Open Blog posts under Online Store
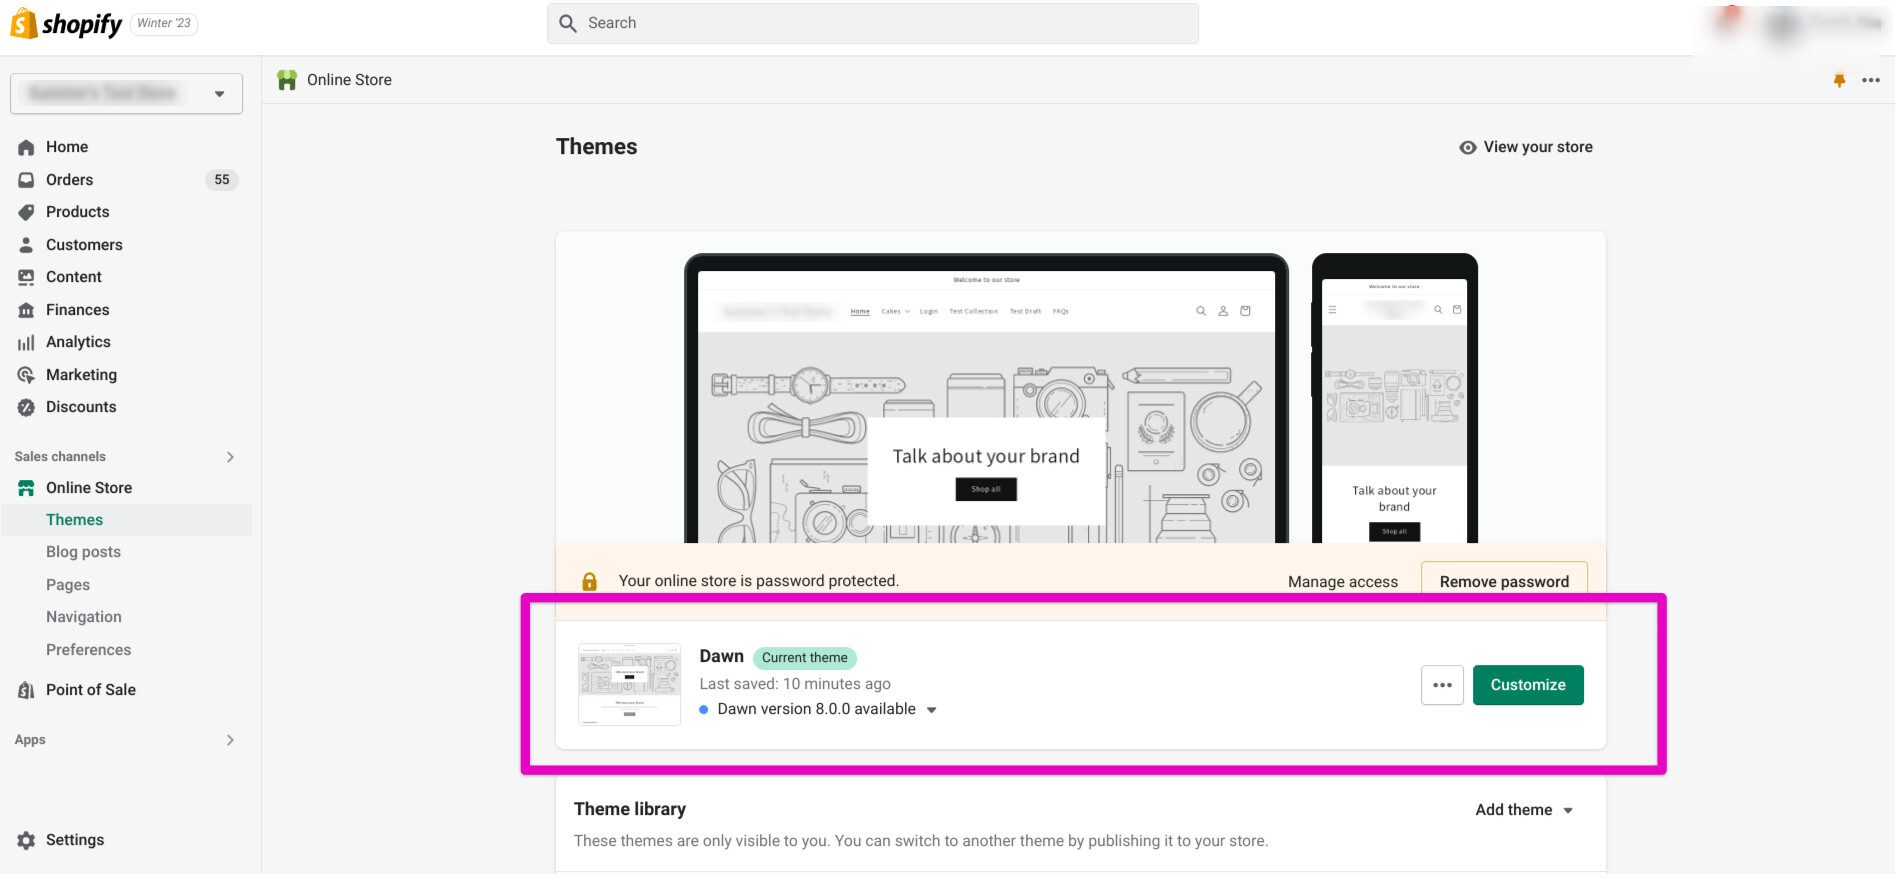The image size is (1895, 878). pyautogui.click(x=83, y=552)
